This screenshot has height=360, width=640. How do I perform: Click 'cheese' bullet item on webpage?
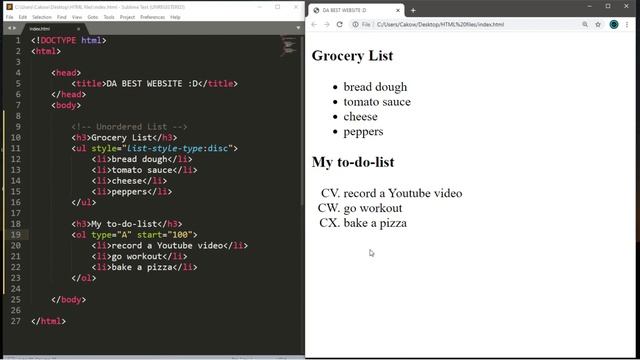click(x=360, y=117)
